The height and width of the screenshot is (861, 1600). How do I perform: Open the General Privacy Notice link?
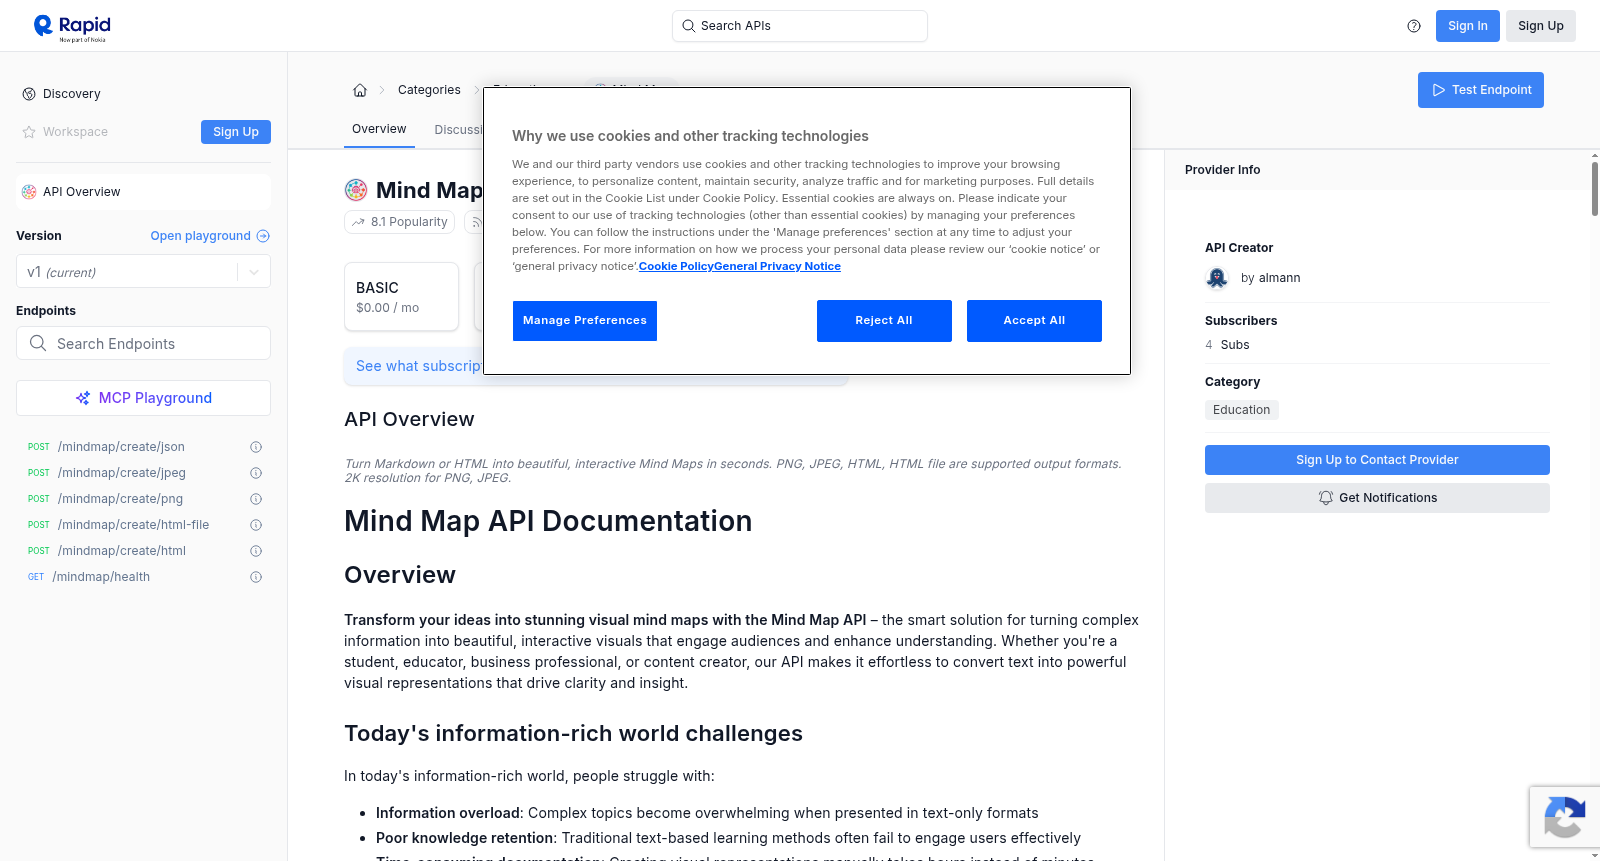(x=777, y=266)
